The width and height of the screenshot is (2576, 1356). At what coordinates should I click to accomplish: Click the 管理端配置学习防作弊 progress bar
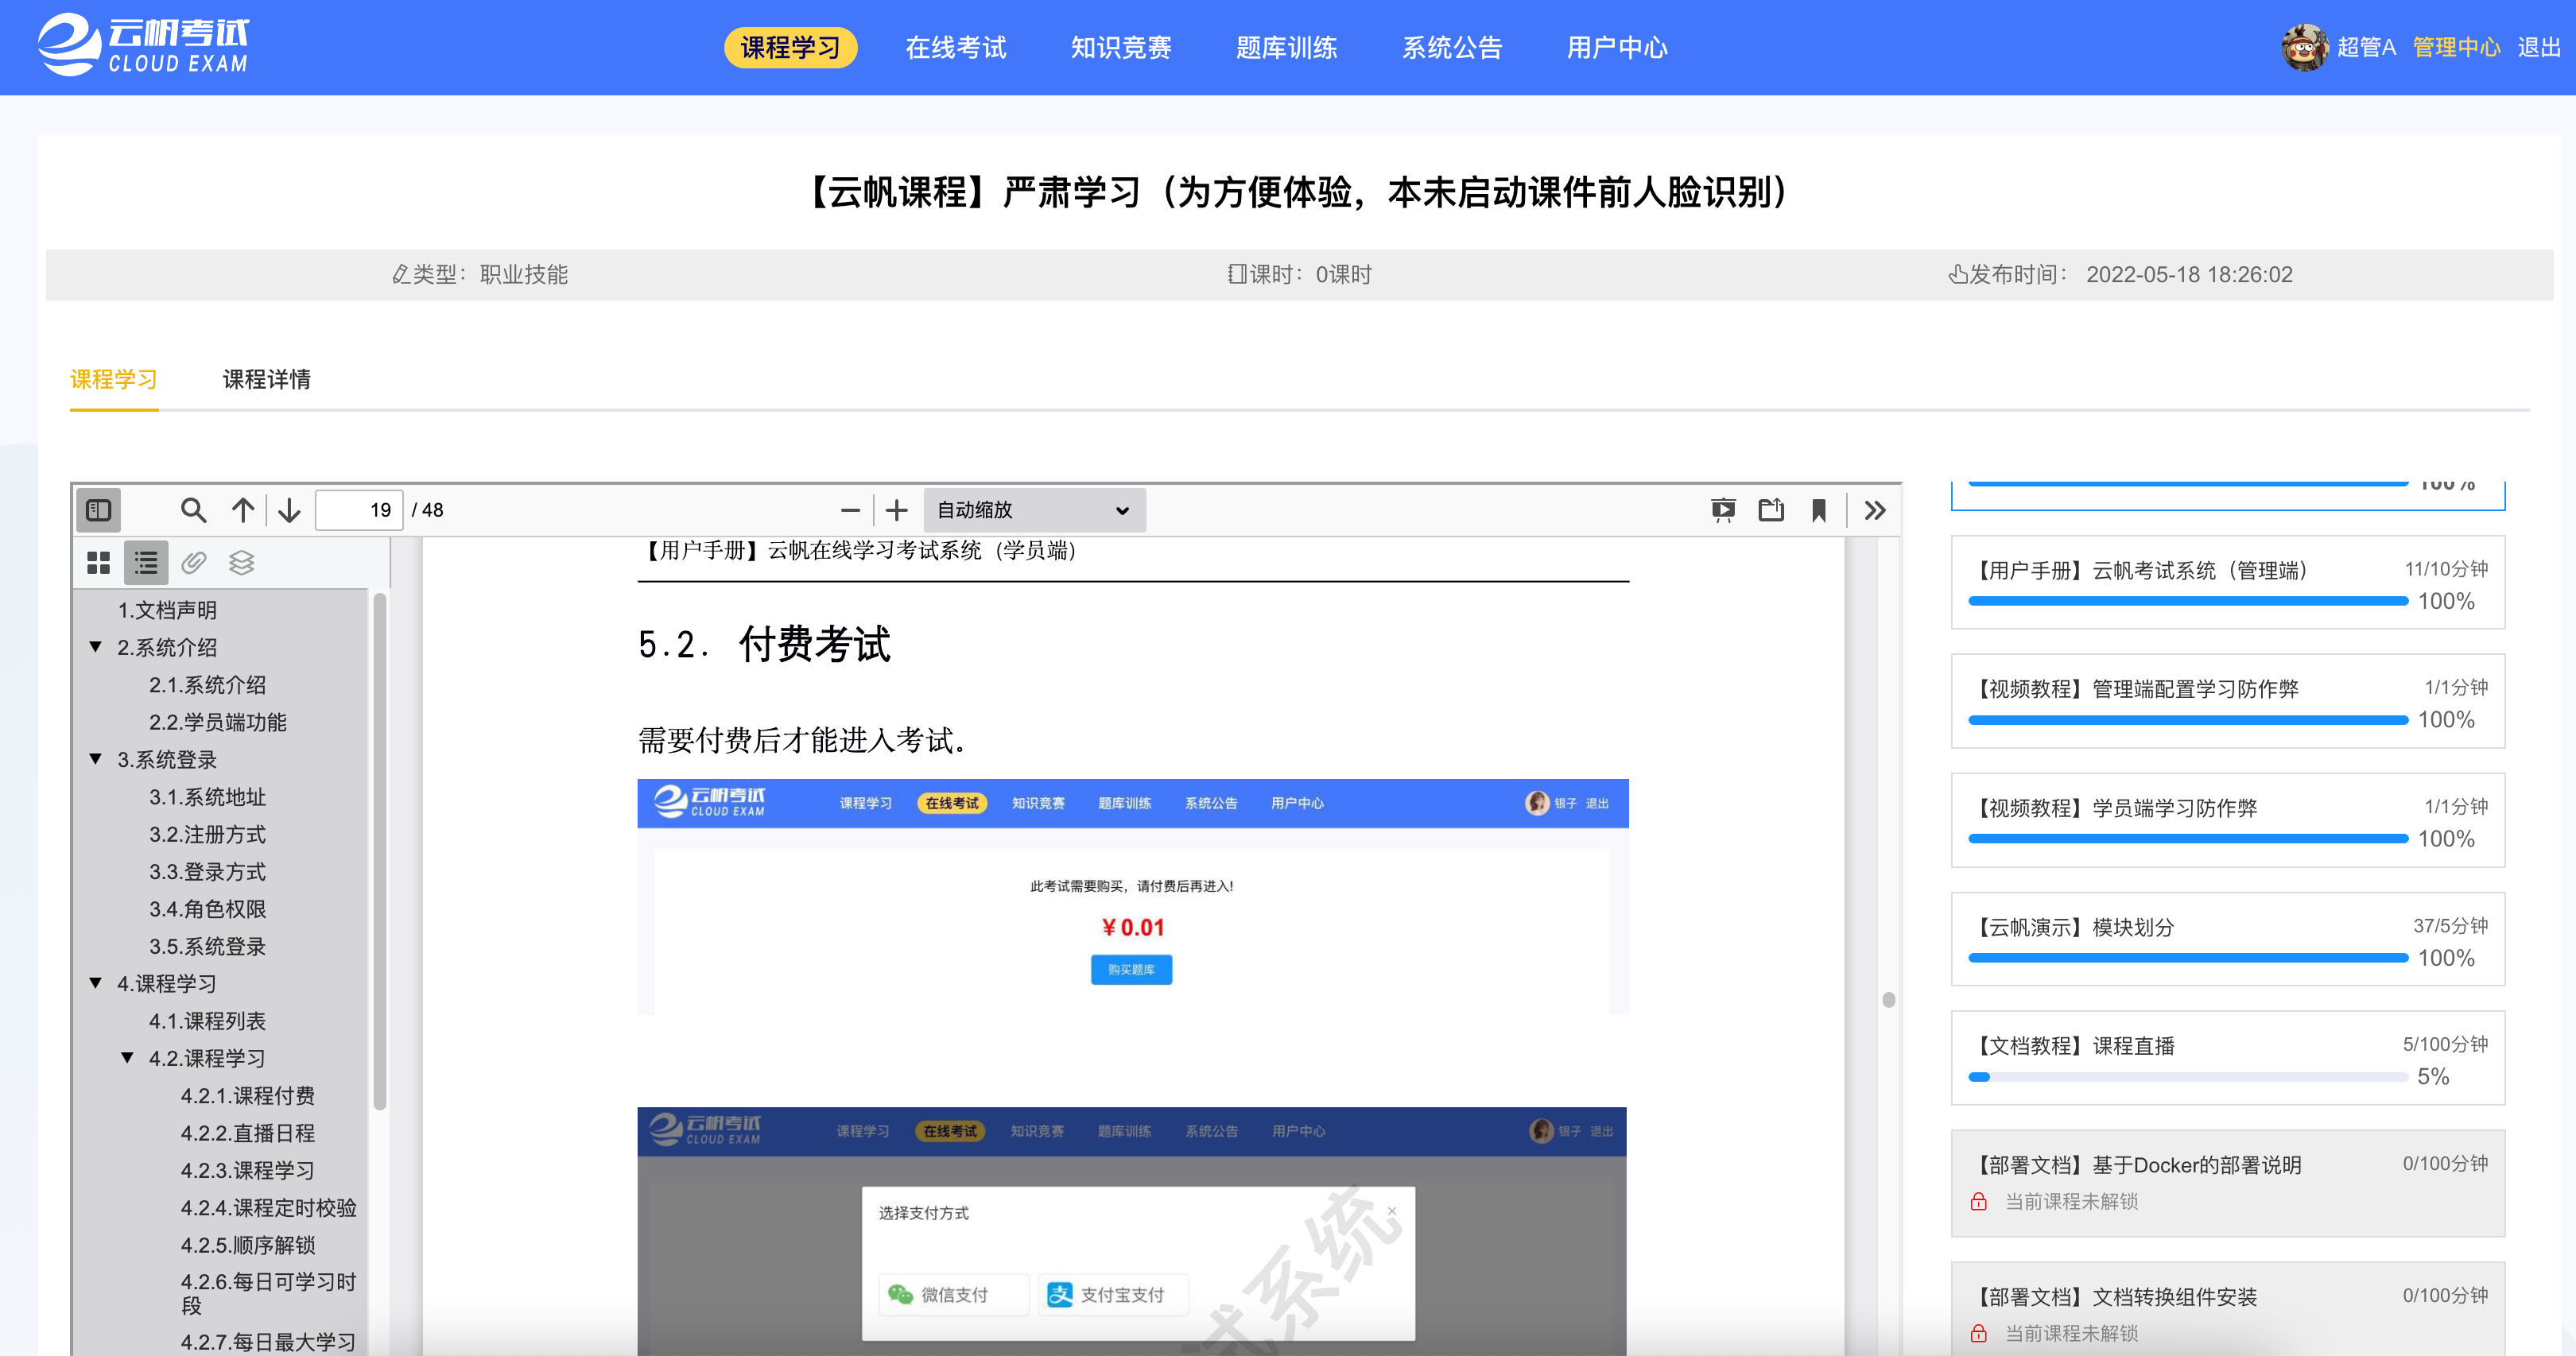click(x=2188, y=720)
